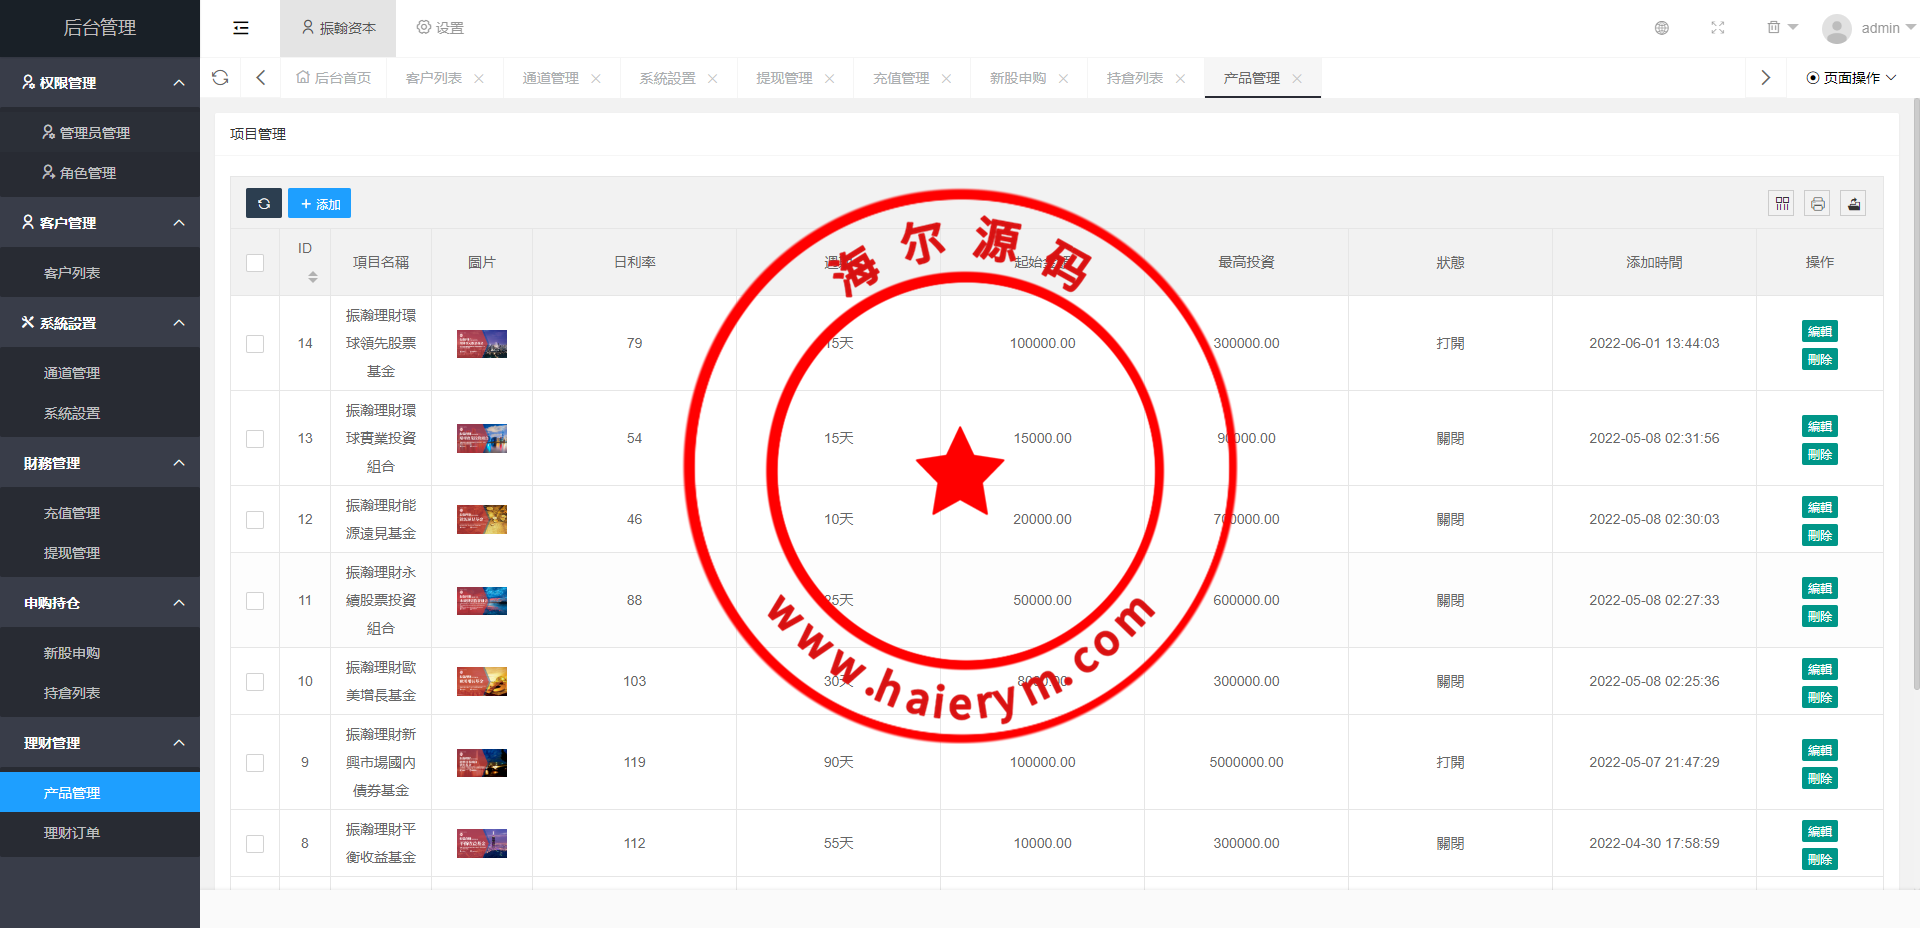The image size is (1920, 928).
Task: Click the globe language icon
Action: pos(1662,28)
